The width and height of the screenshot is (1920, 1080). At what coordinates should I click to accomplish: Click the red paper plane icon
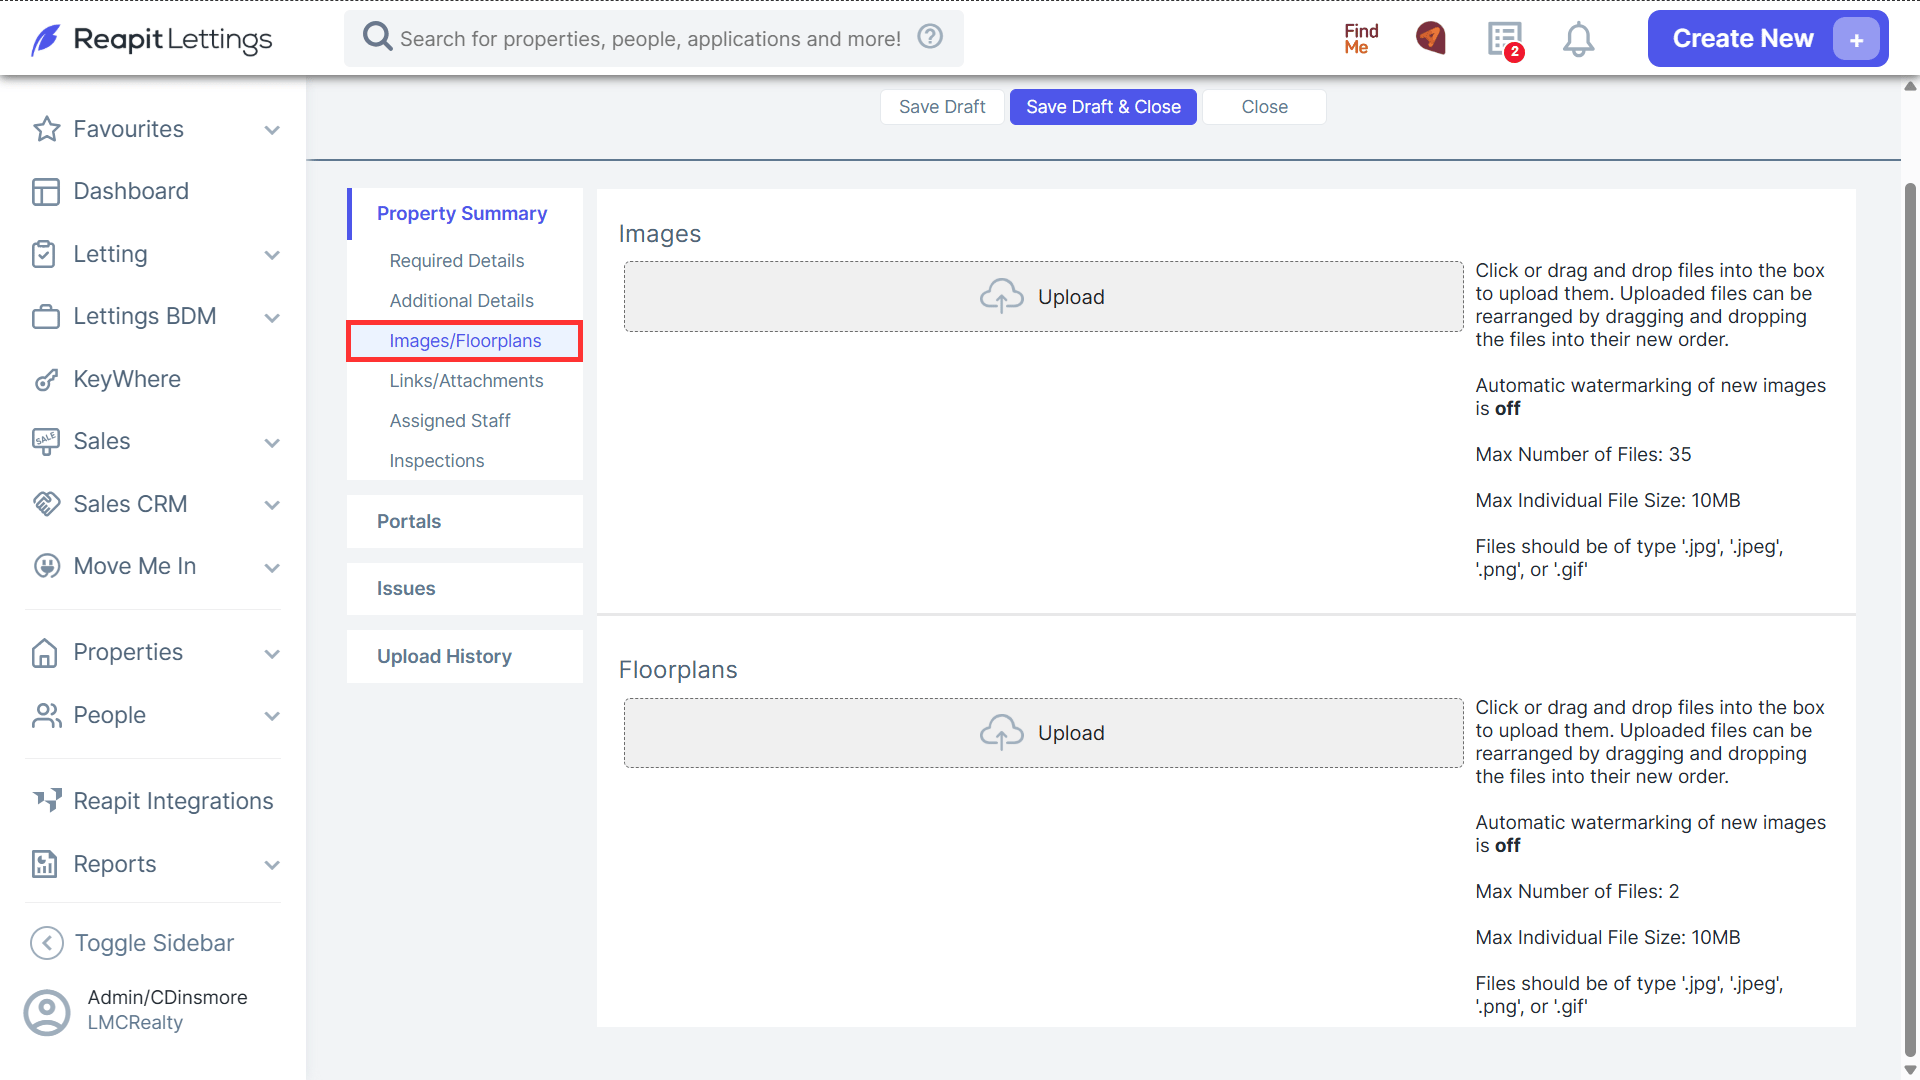tap(1431, 38)
